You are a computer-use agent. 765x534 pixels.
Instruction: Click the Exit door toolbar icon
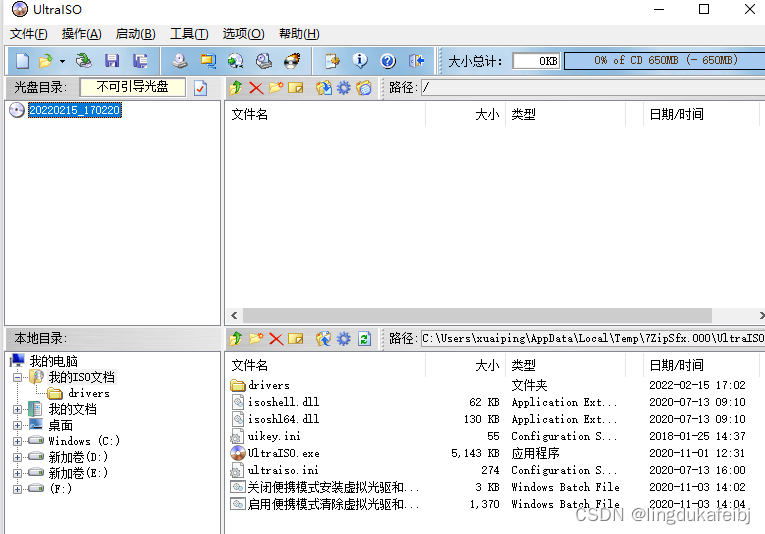coord(416,61)
